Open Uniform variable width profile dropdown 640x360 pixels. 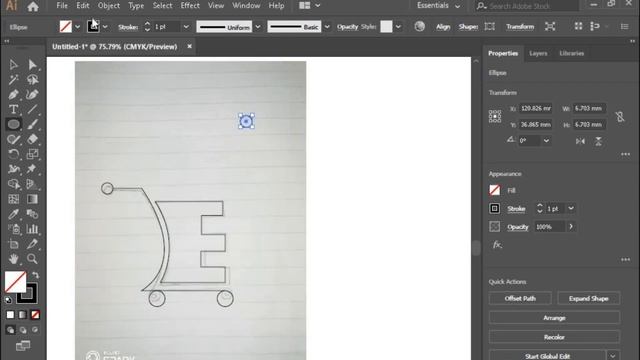[x=258, y=27]
